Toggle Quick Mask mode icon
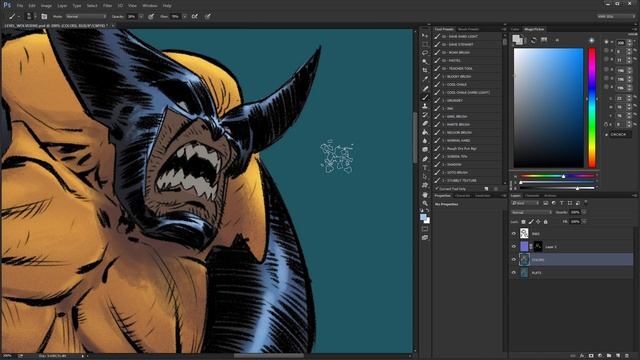This screenshot has height=360, width=640. click(x=425, y=229)
